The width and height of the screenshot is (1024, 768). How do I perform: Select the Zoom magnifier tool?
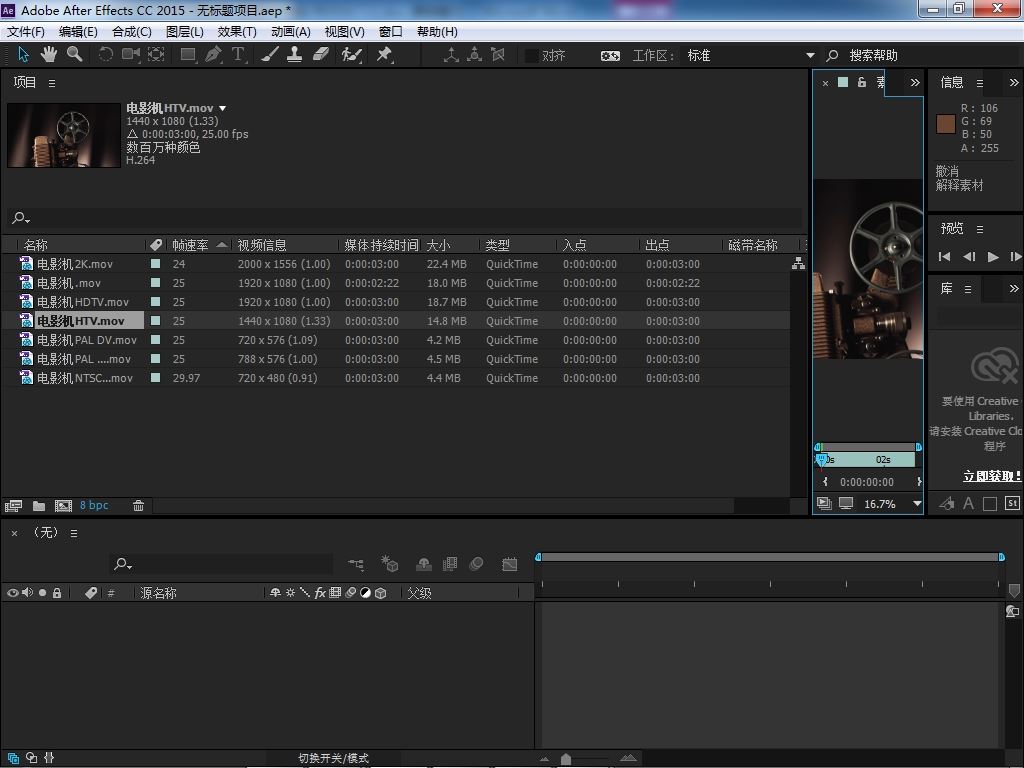point(74,54)
